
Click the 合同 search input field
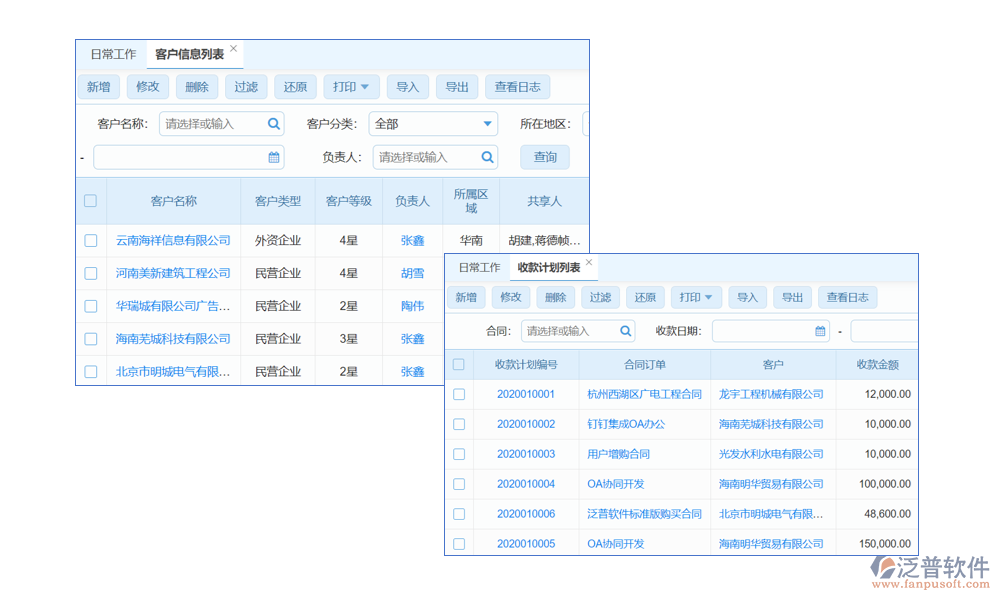pos(568,331)
